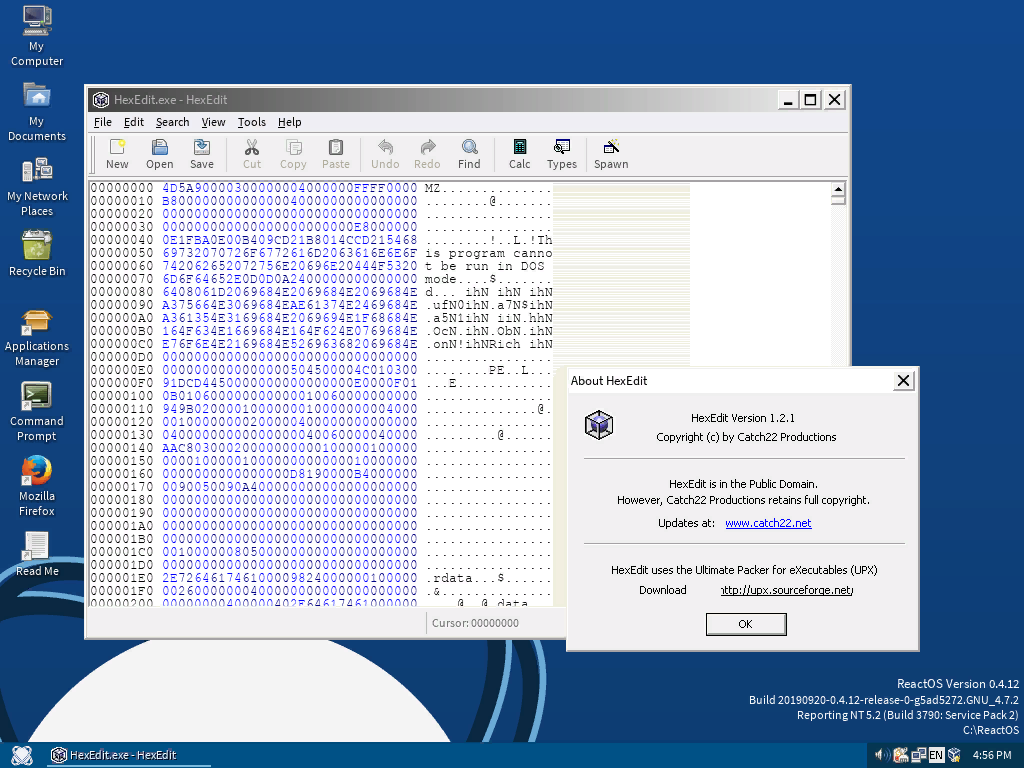Click the hex view scrollbar thumb
The height and width of the screenshot is (768, 1024).
point(838,200)
